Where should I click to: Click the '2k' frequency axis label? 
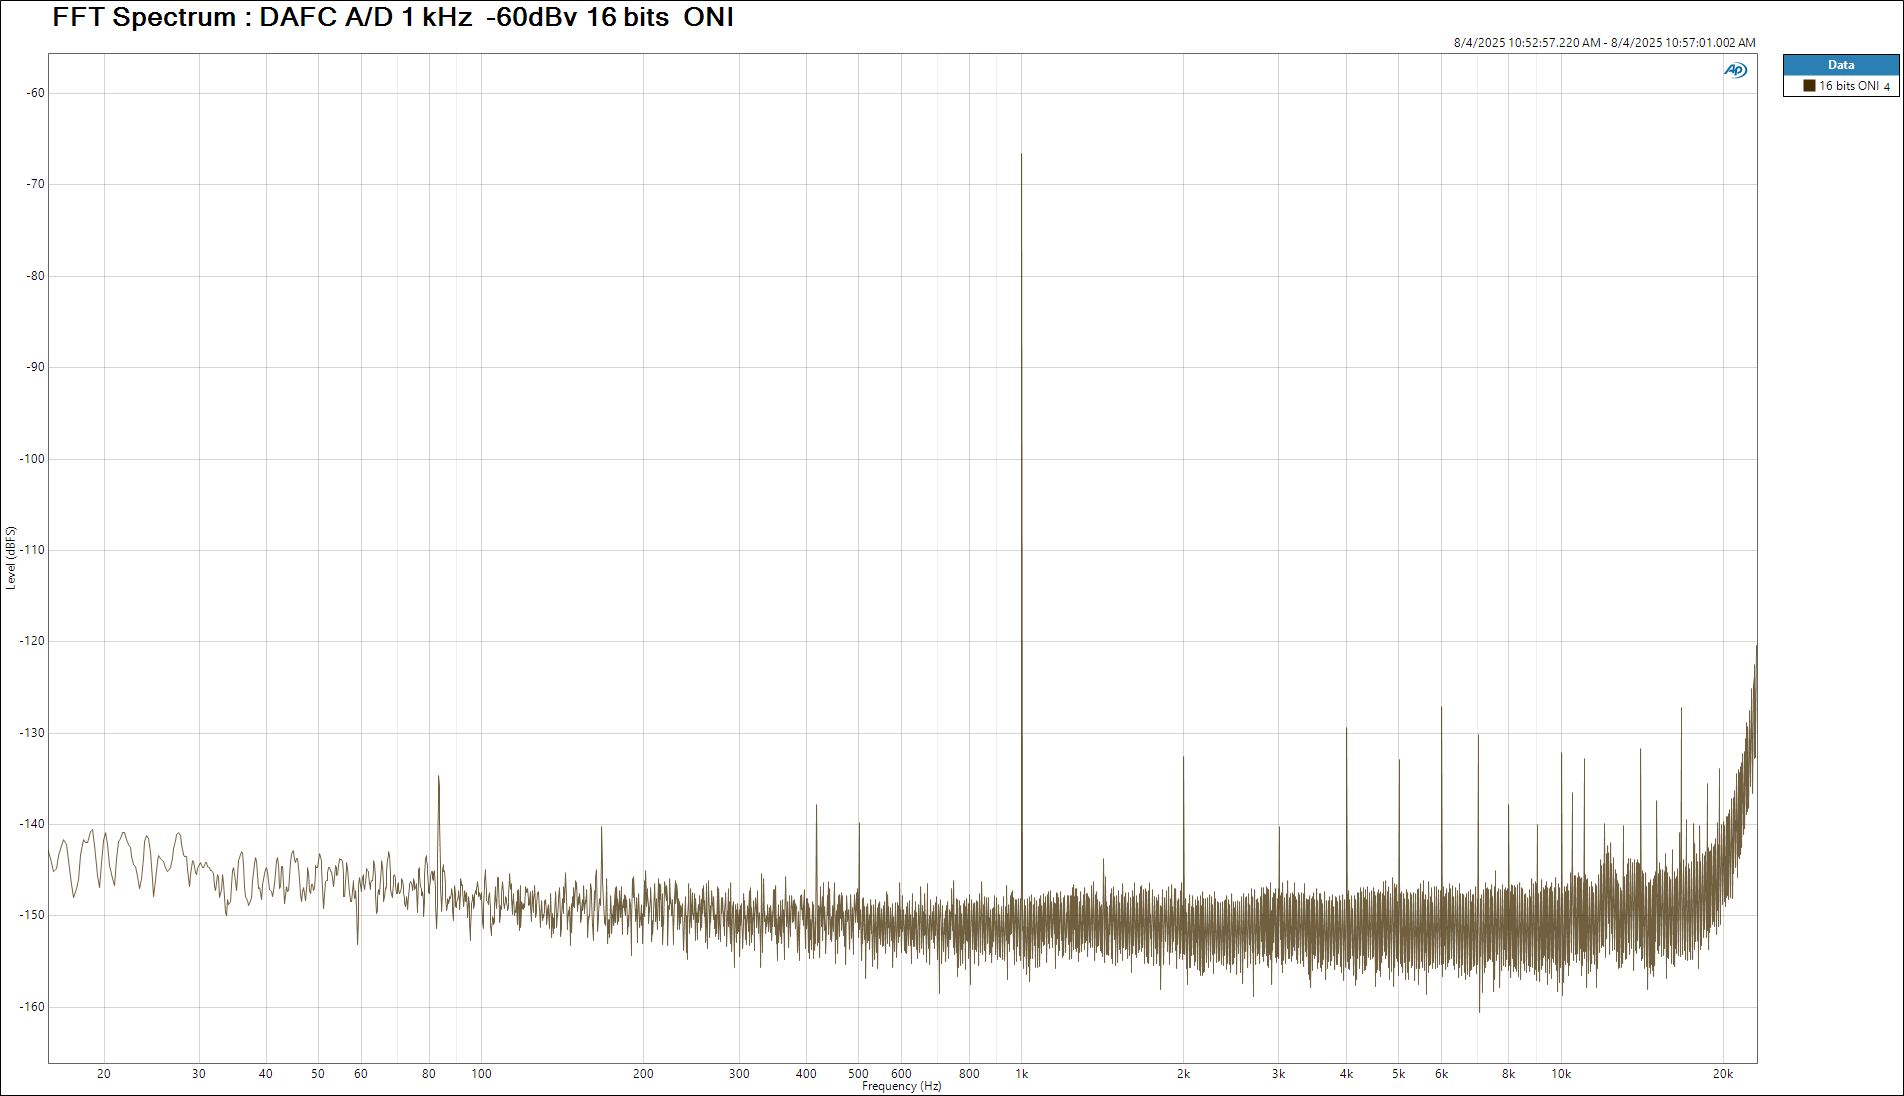coord(1183,1074)
